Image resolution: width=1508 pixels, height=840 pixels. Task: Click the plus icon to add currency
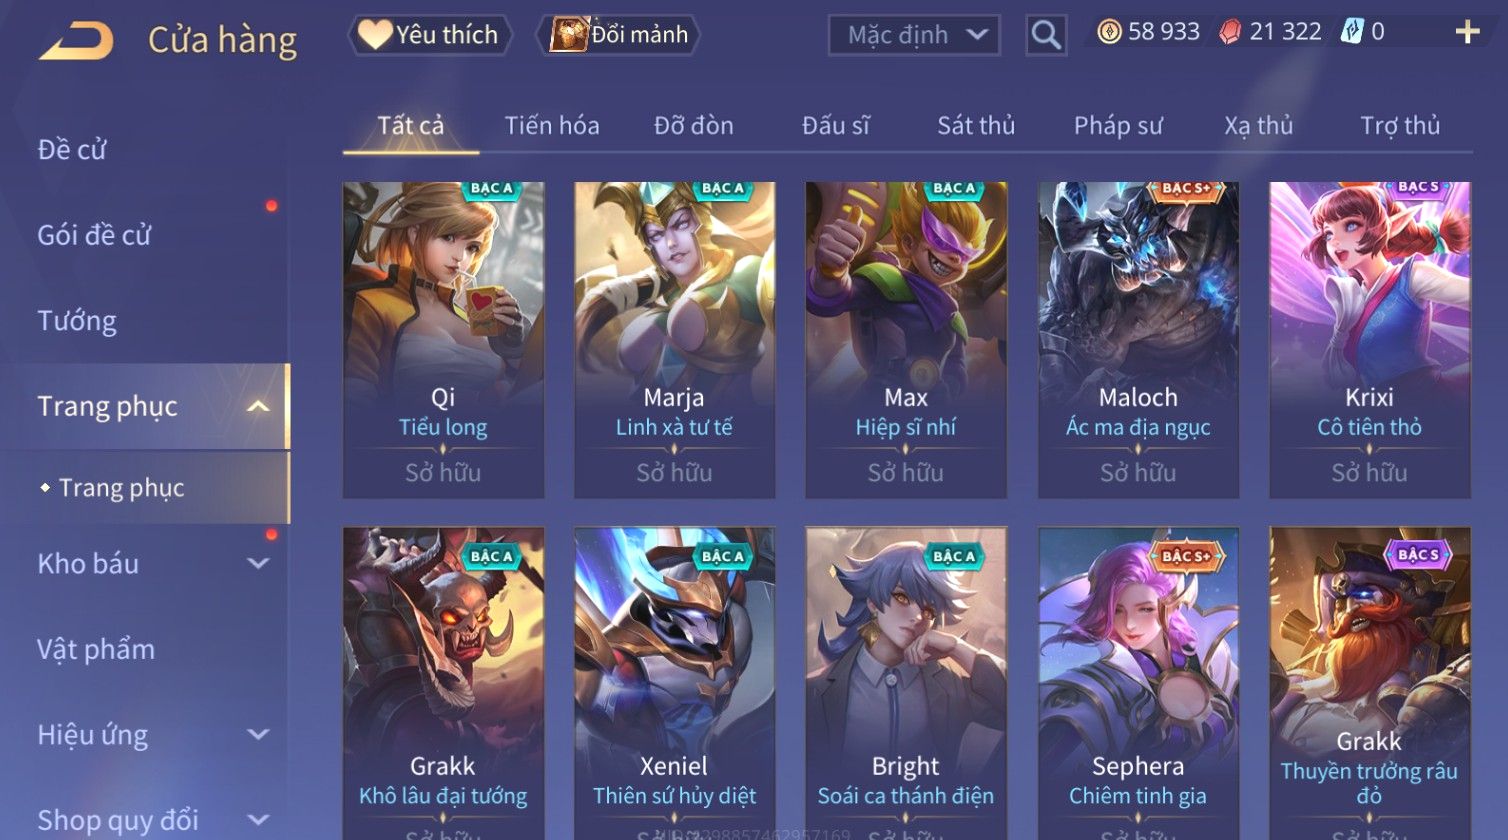tap(1467, 33)
